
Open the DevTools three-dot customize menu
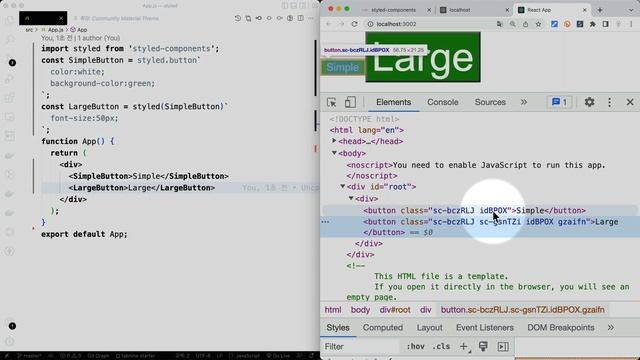(609, 102)
